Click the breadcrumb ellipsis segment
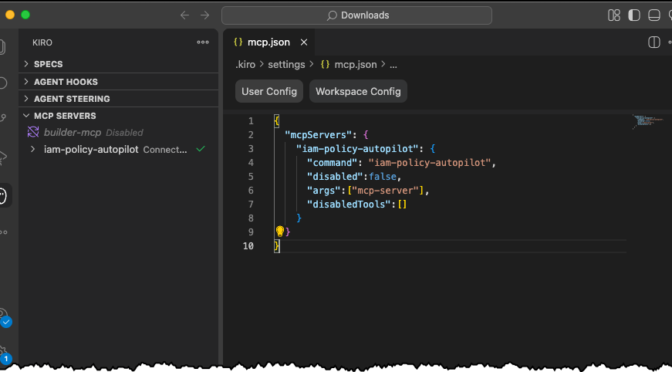Image resolution: width=672 pixels, height=372 pixels. pyautogui.click(x=393, y=65)
